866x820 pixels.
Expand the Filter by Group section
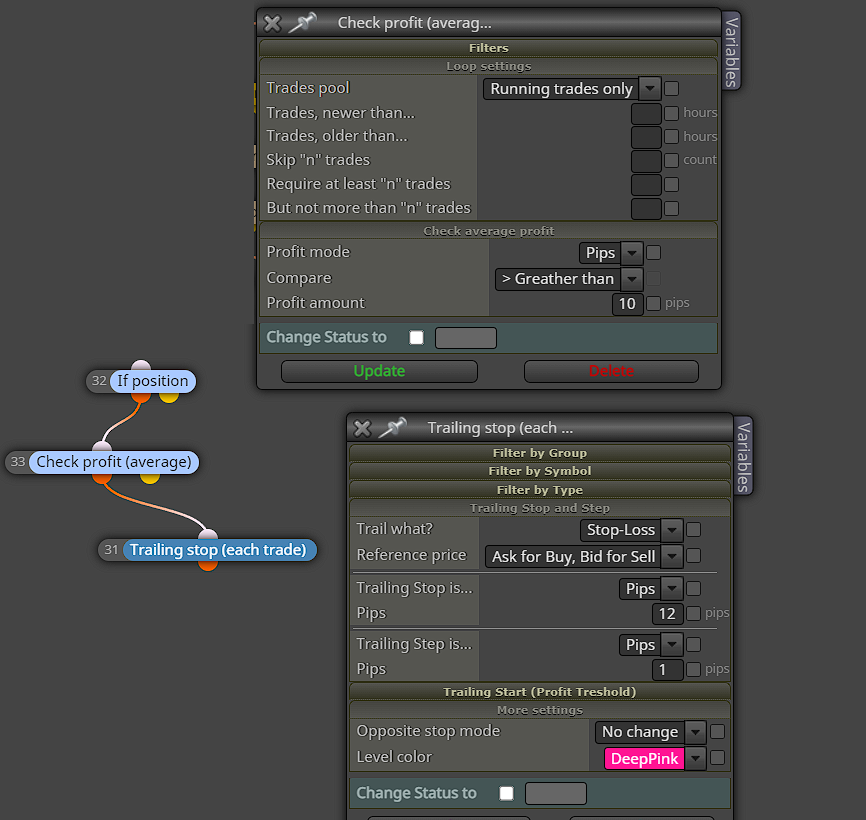click(540, 453)
